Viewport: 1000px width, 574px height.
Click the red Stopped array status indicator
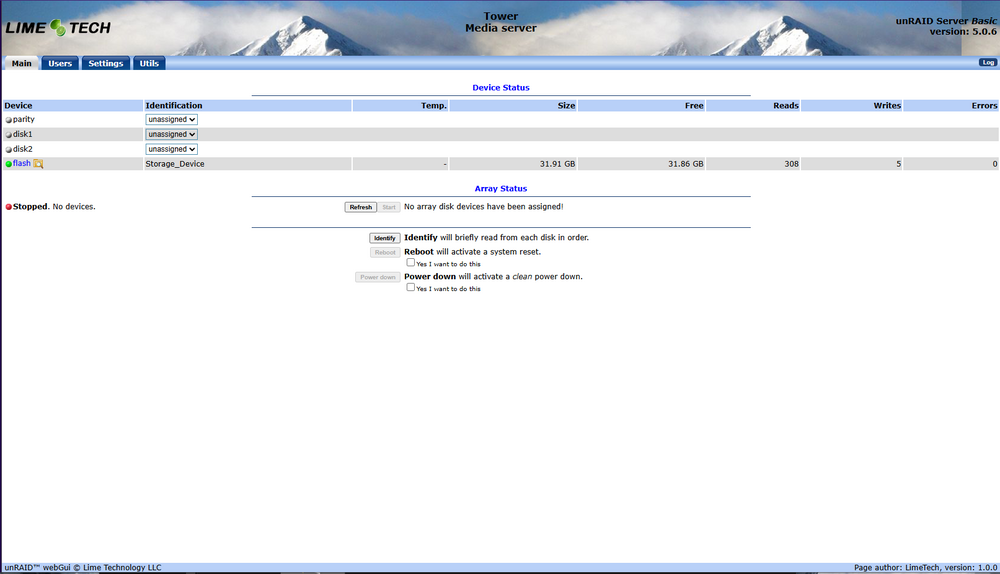pos(8,207)
